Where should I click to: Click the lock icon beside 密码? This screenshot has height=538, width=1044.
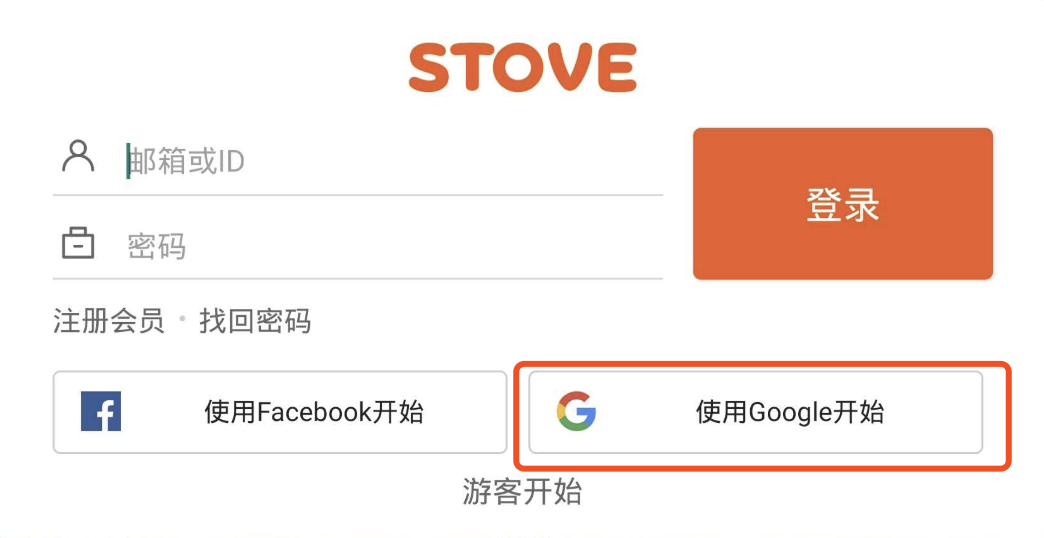click(78, 242)
